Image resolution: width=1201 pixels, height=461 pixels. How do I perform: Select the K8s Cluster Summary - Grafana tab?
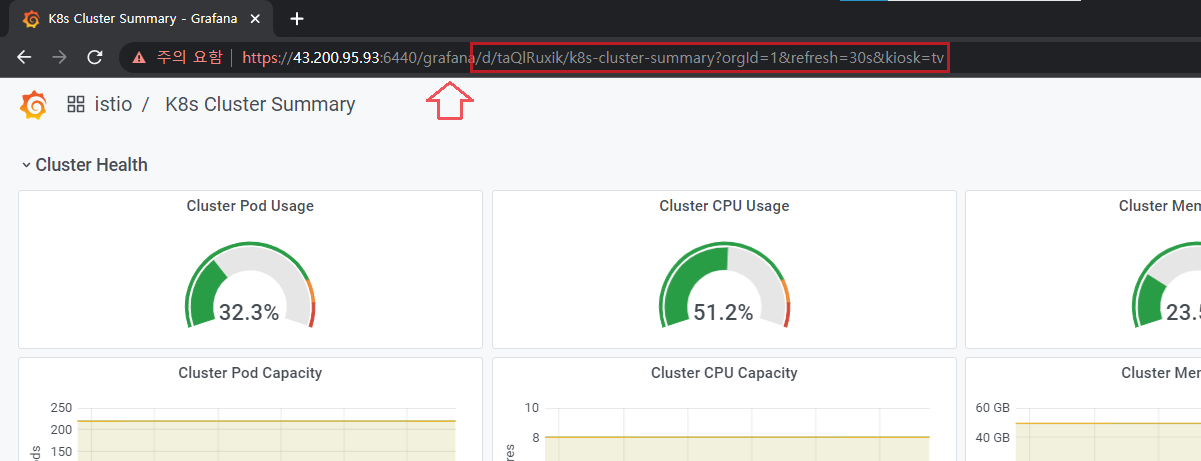click(x=140, y=18)
